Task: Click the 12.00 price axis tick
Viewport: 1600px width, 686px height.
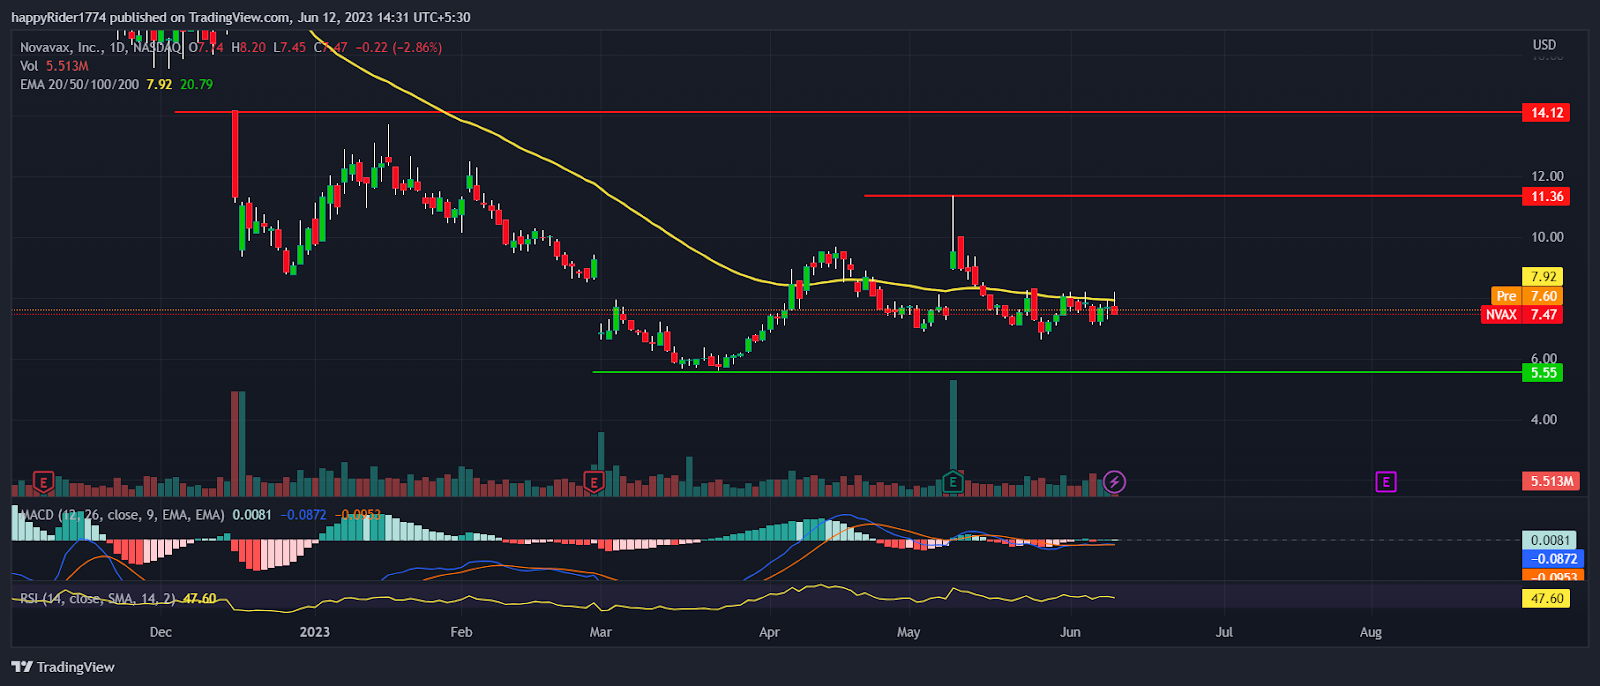Action: pyautogui.click(x=1547, y=176)
